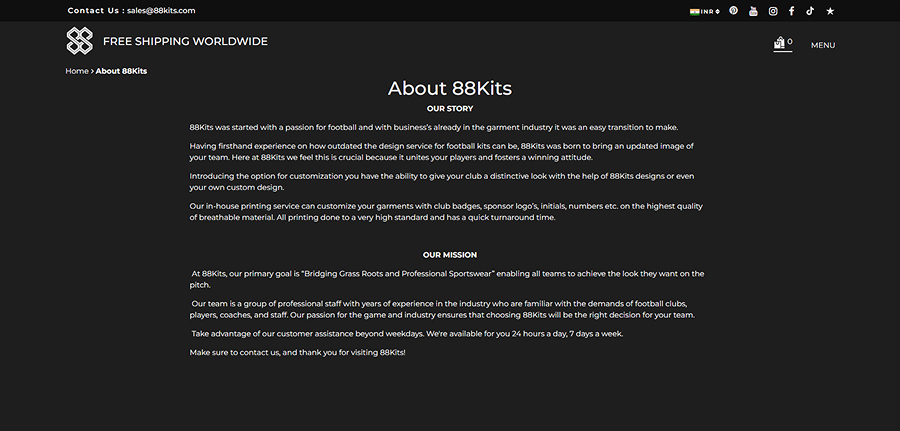The image size is (900, 431).
Task: Open the MENU navigation
Action: click(x=823, y=45)
